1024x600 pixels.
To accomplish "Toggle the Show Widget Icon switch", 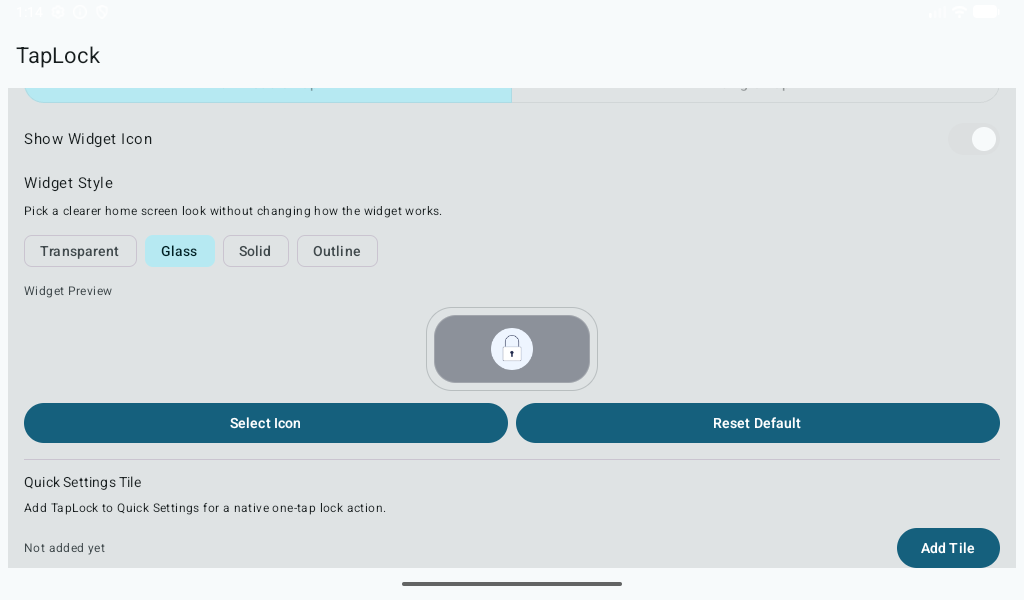I will (x=974, y=139).
